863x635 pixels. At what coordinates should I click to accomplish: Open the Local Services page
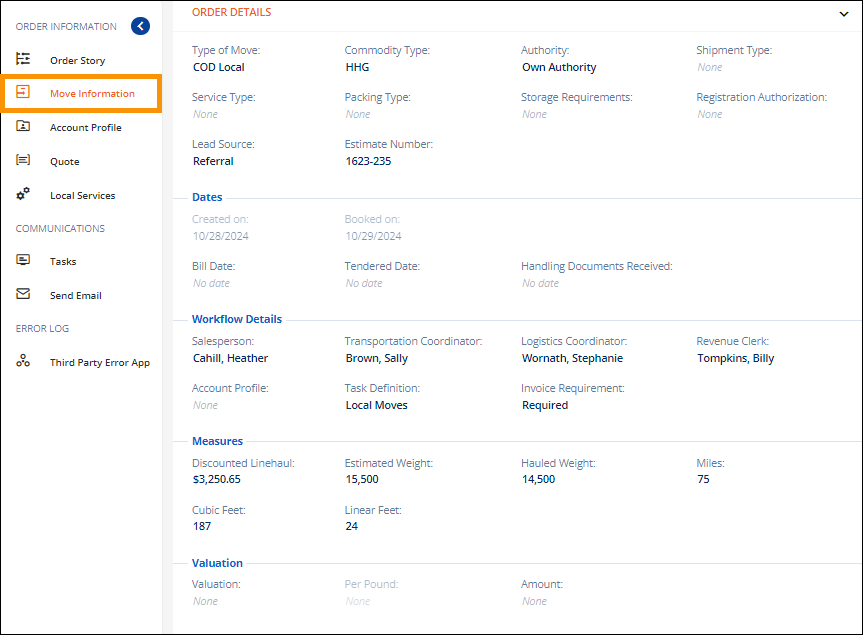[x=82, y=196]
